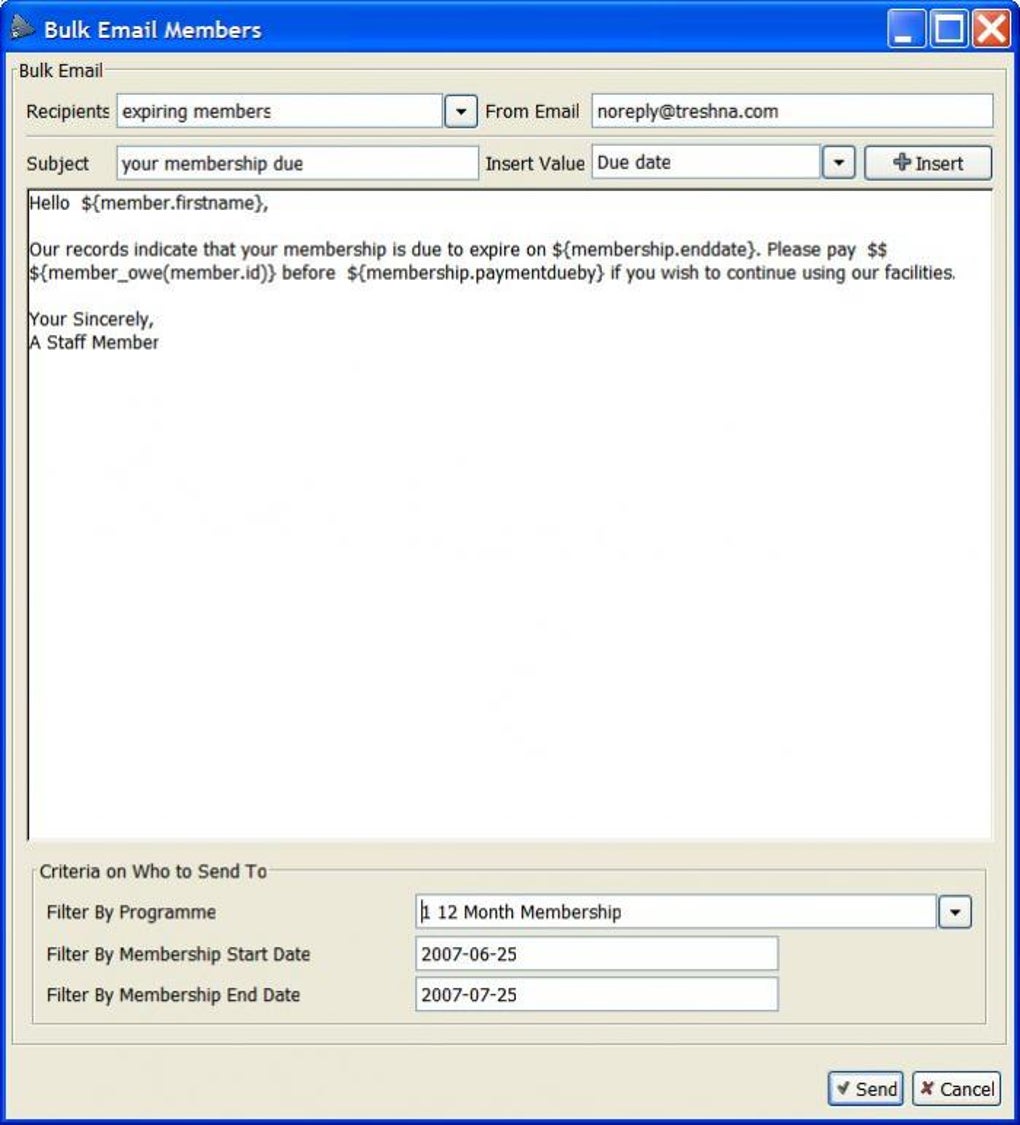1020x1125 pixels.
Task: Close the Bulk Email Members window
Action: pyautogui.click(x=991, y=29)
